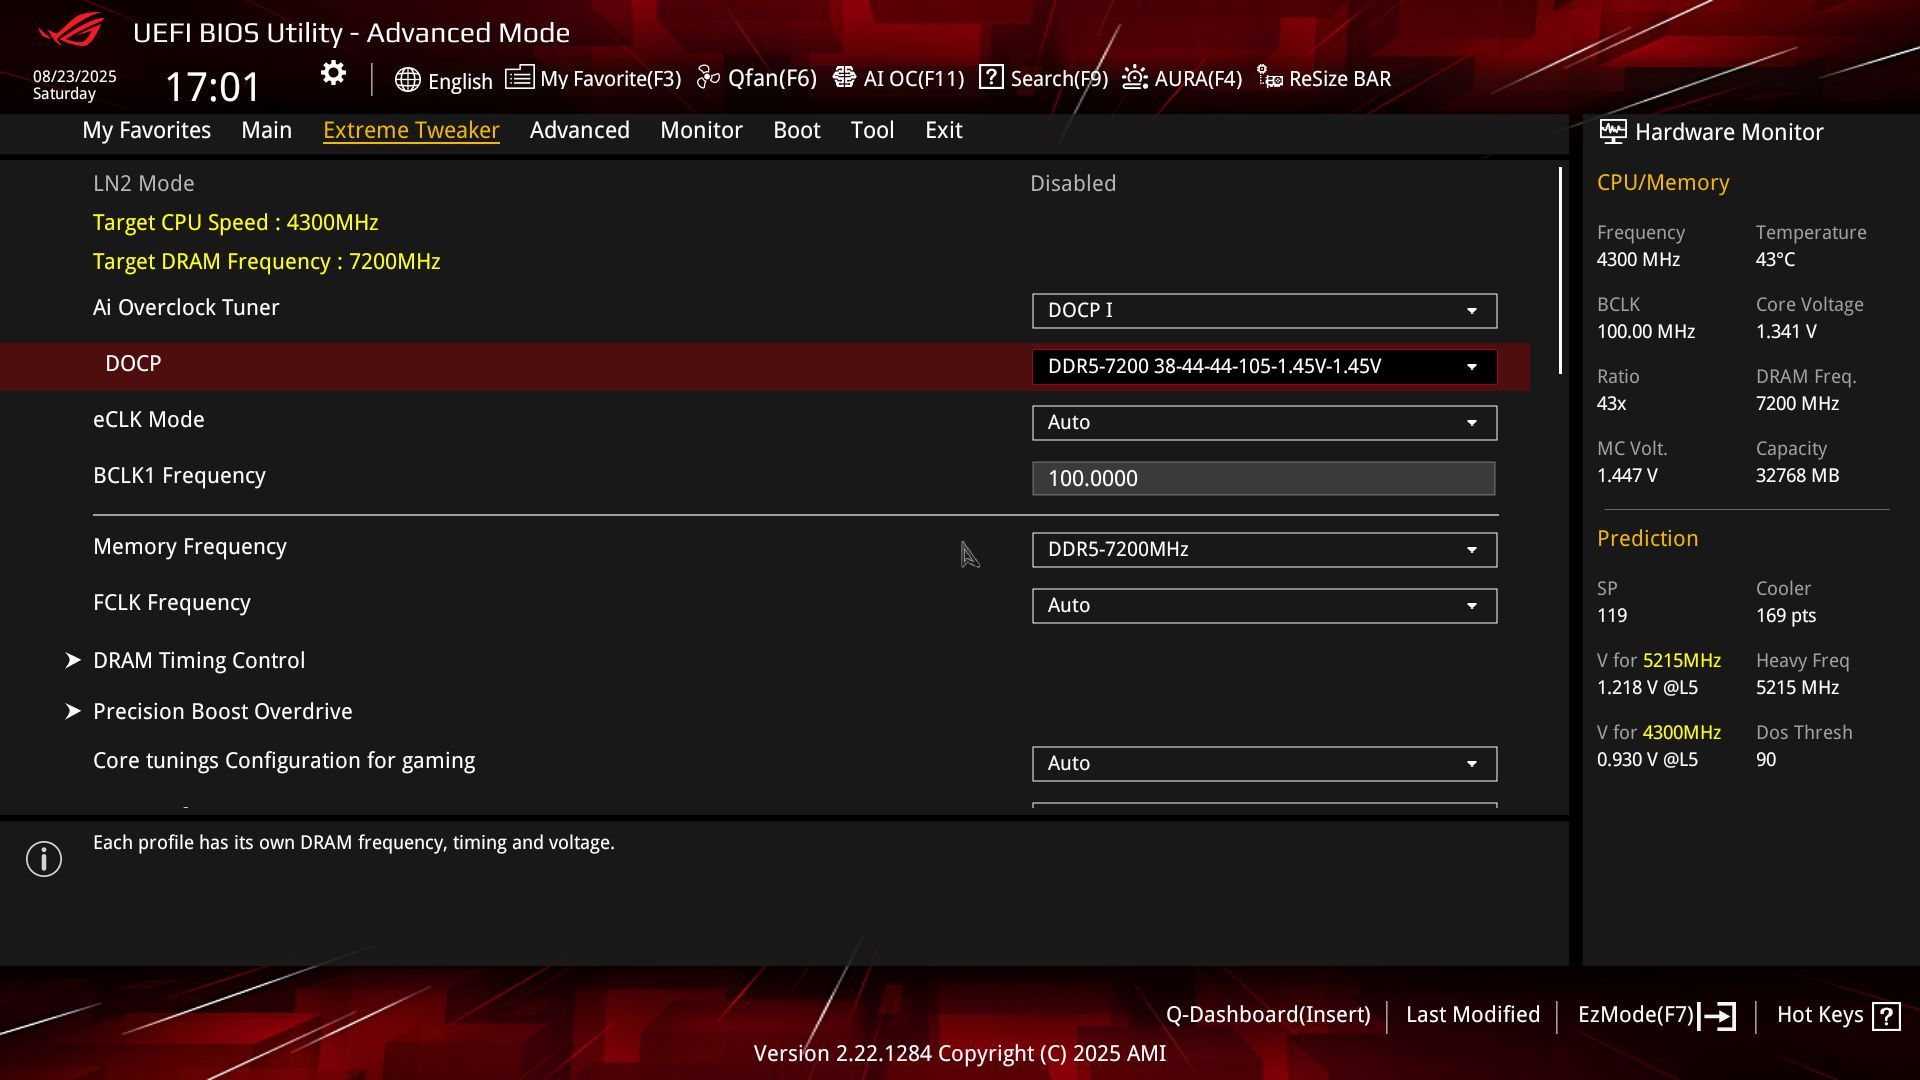1920x1080 pixels.
Task: Switch to Tool tab
Action: coord(872,130)
